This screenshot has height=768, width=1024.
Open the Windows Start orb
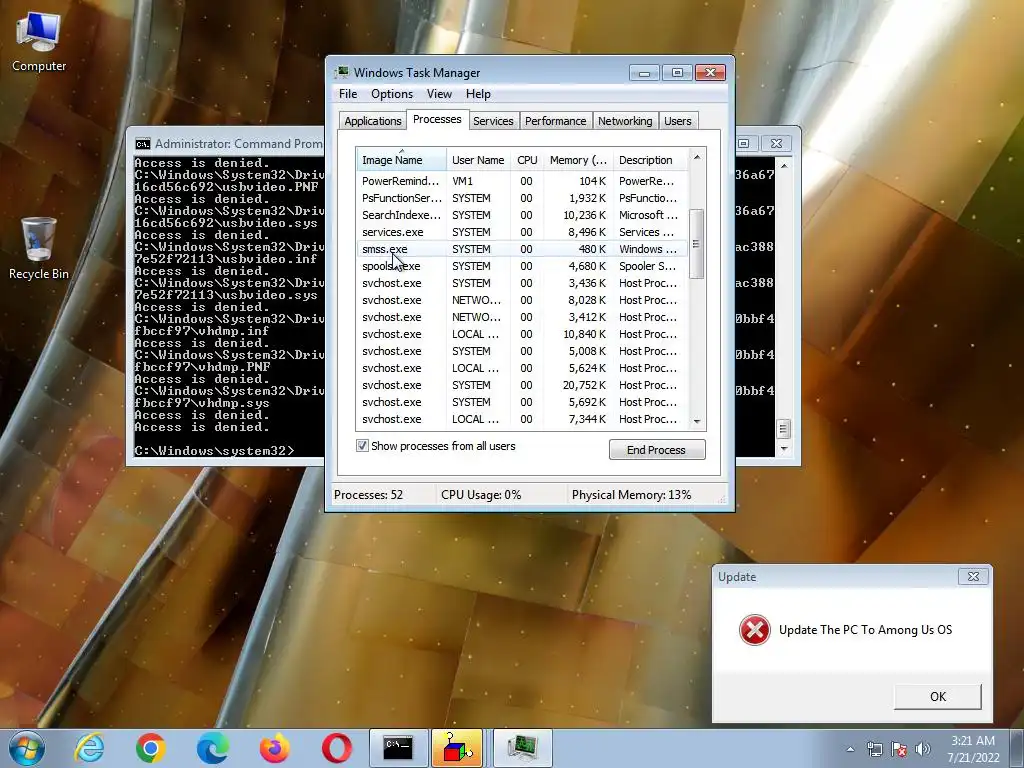(x=27, y=748)
